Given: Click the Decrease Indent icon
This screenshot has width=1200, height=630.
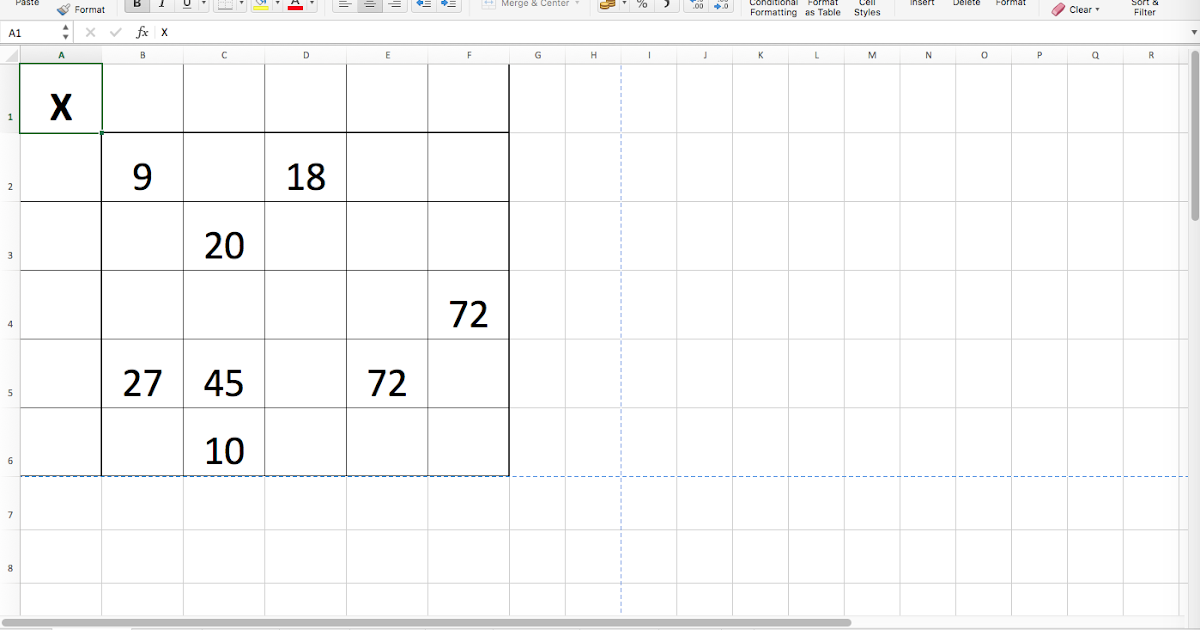Looking at the screenshot, I should click(425, 4).
